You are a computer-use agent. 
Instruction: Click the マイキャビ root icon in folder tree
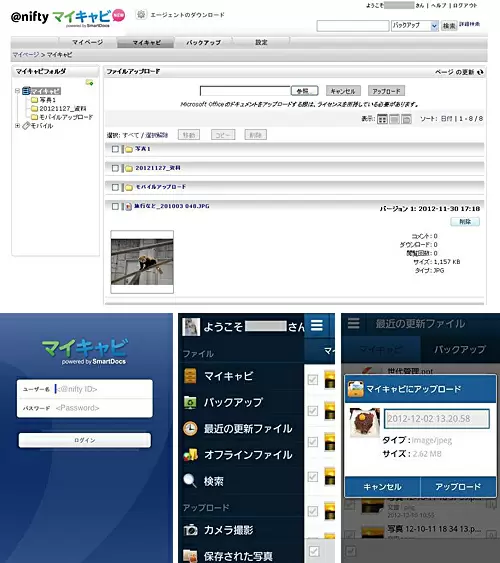pos(26,91)
